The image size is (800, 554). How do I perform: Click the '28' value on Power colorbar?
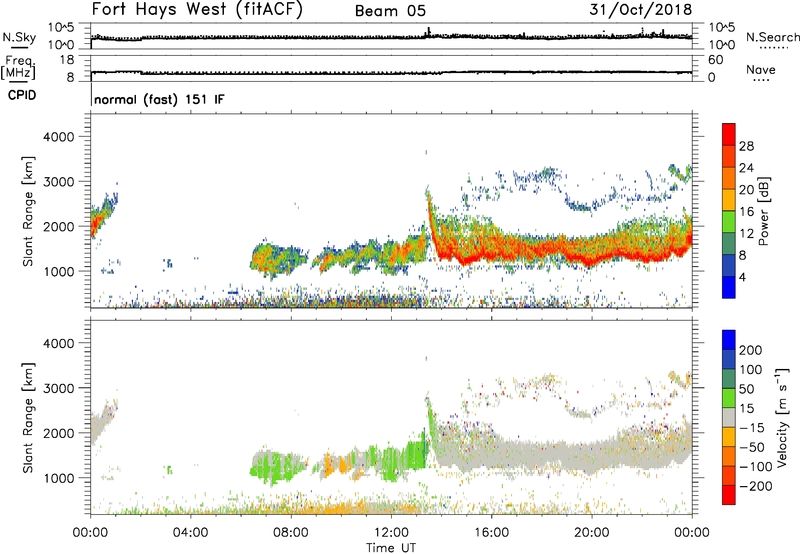tap(746, 146)
